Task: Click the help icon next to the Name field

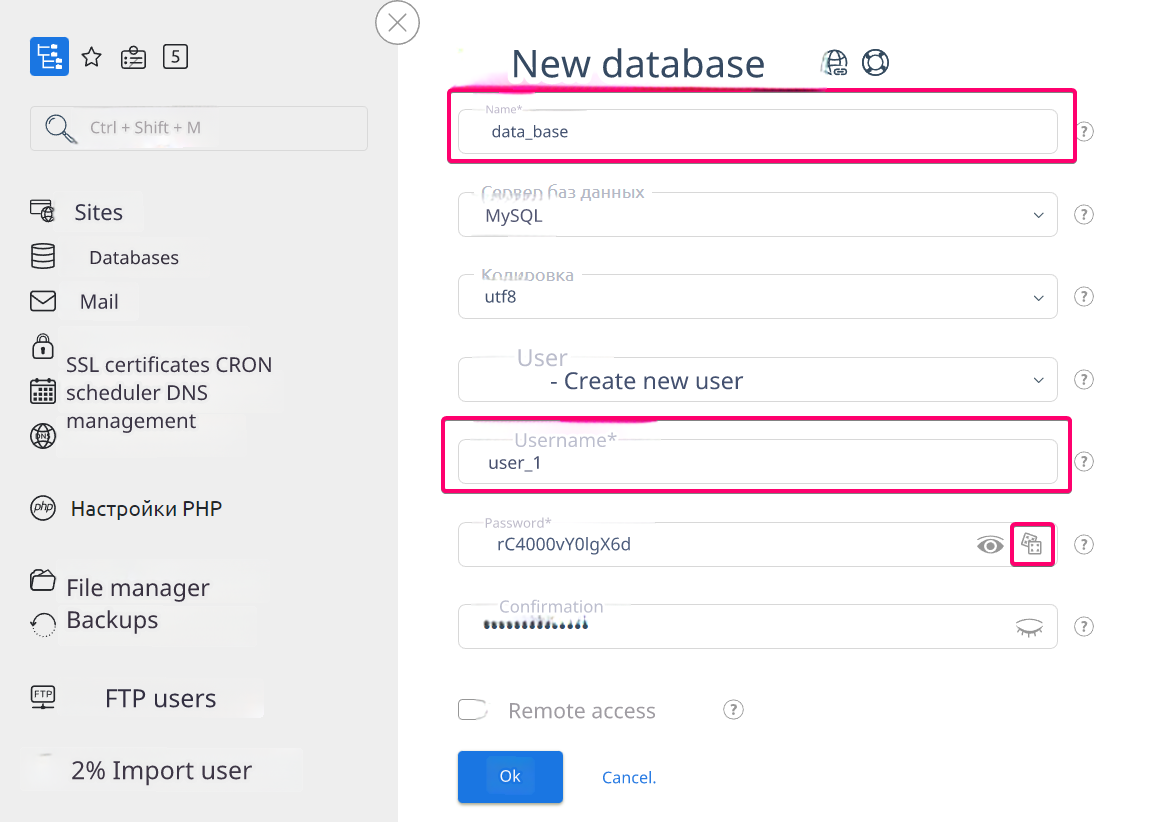Action: pos(1085,132)
